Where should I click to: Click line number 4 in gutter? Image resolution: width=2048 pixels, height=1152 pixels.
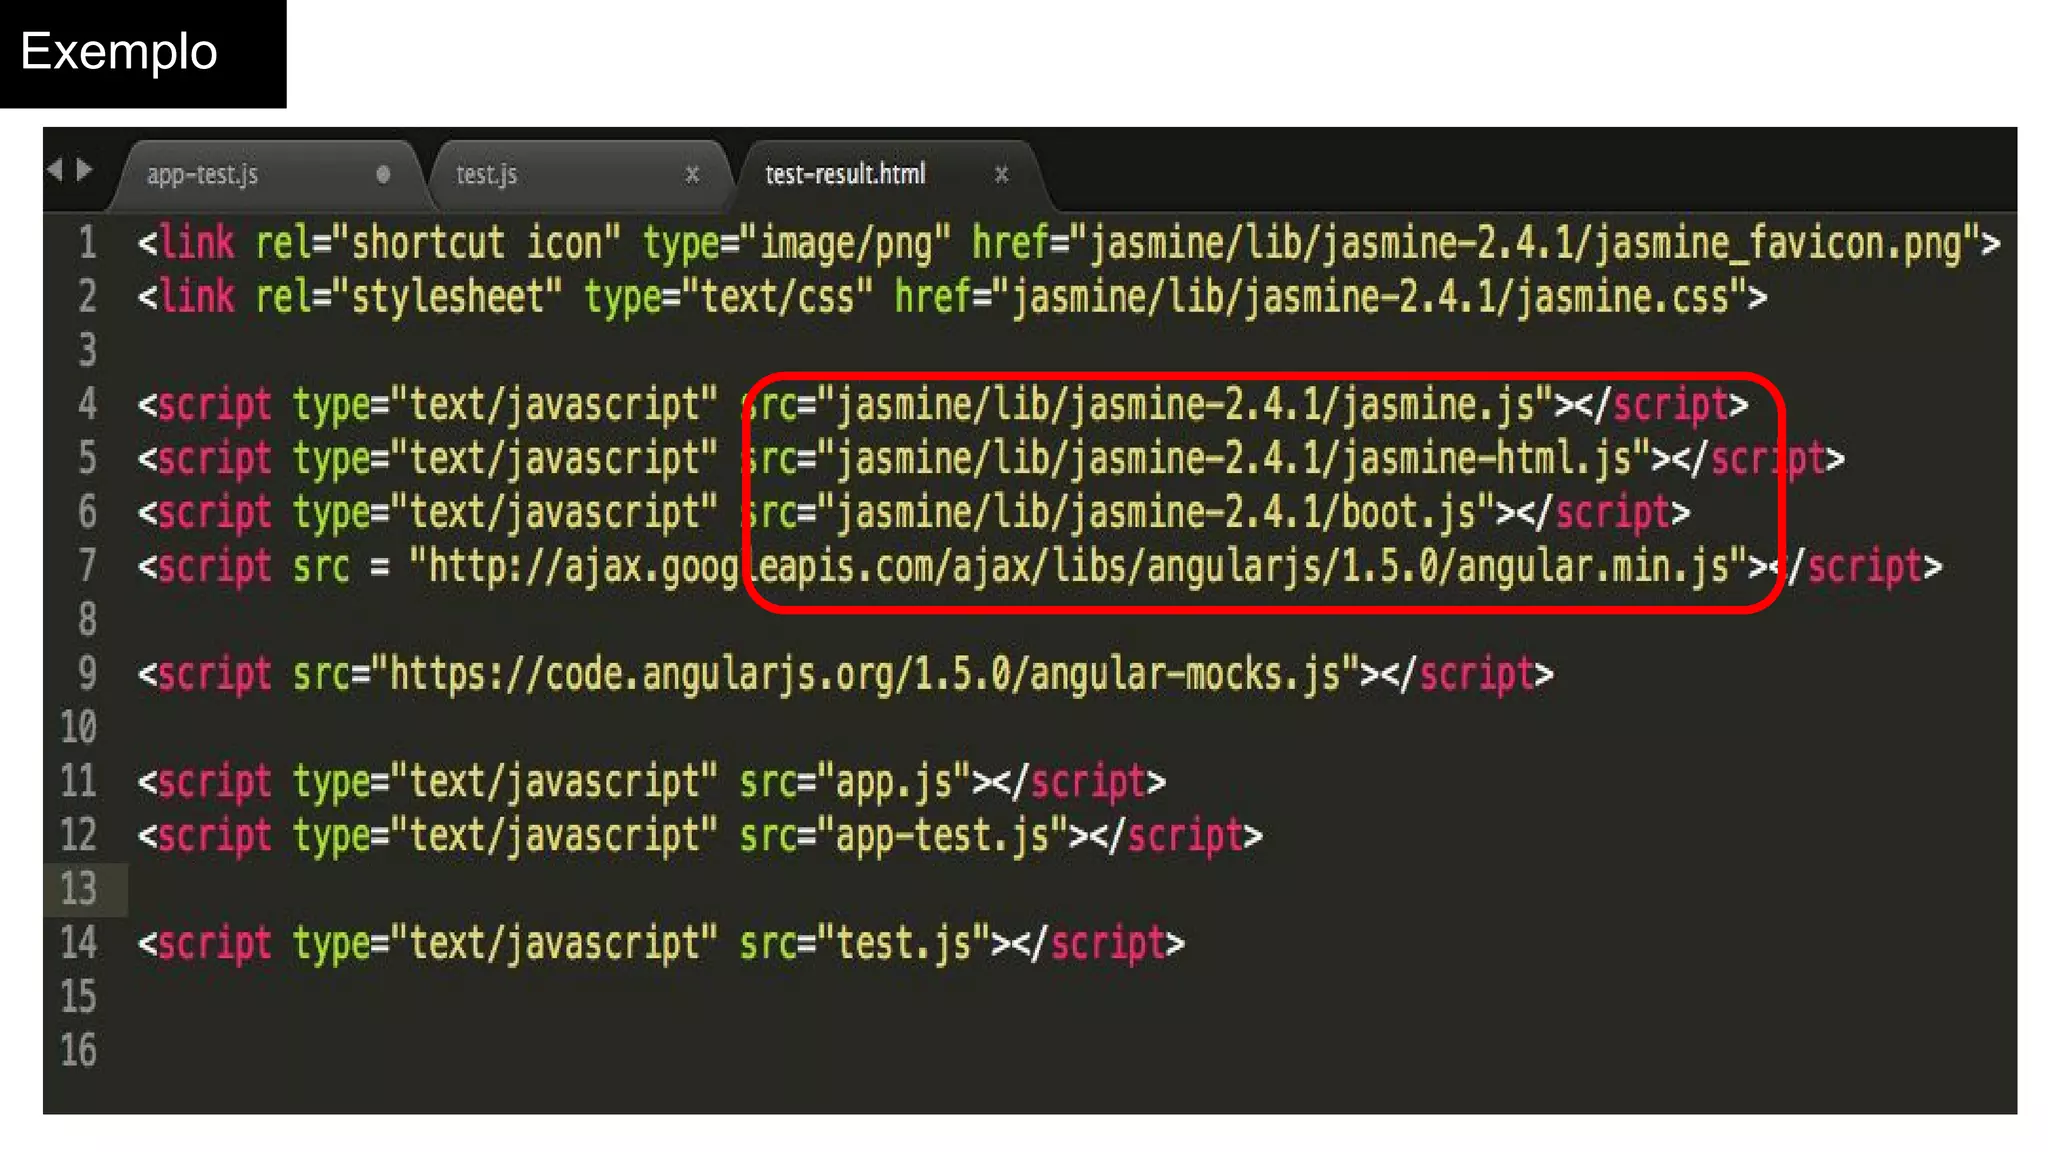click(x=88, y=404)
